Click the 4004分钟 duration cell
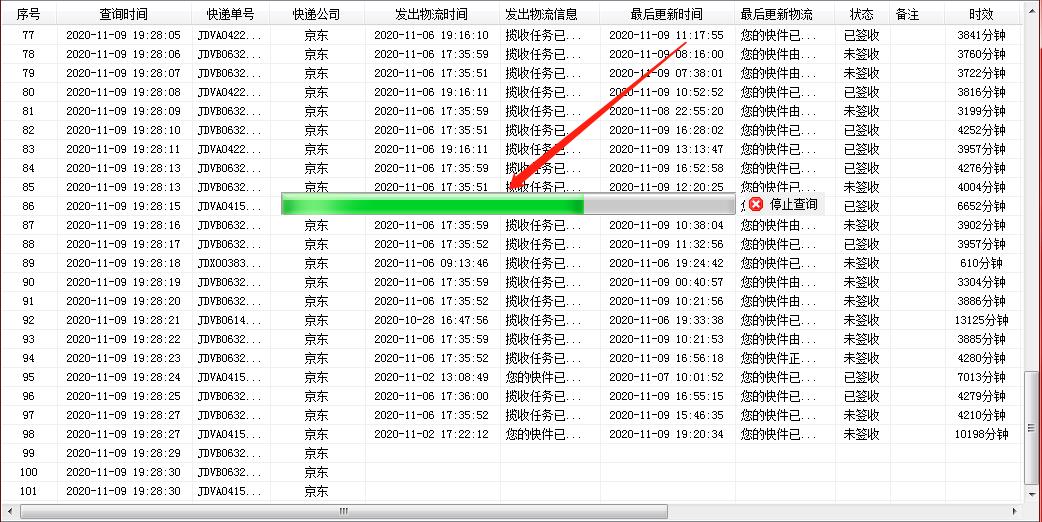This screenshot has width=1042, height=522. click(982, 187)
